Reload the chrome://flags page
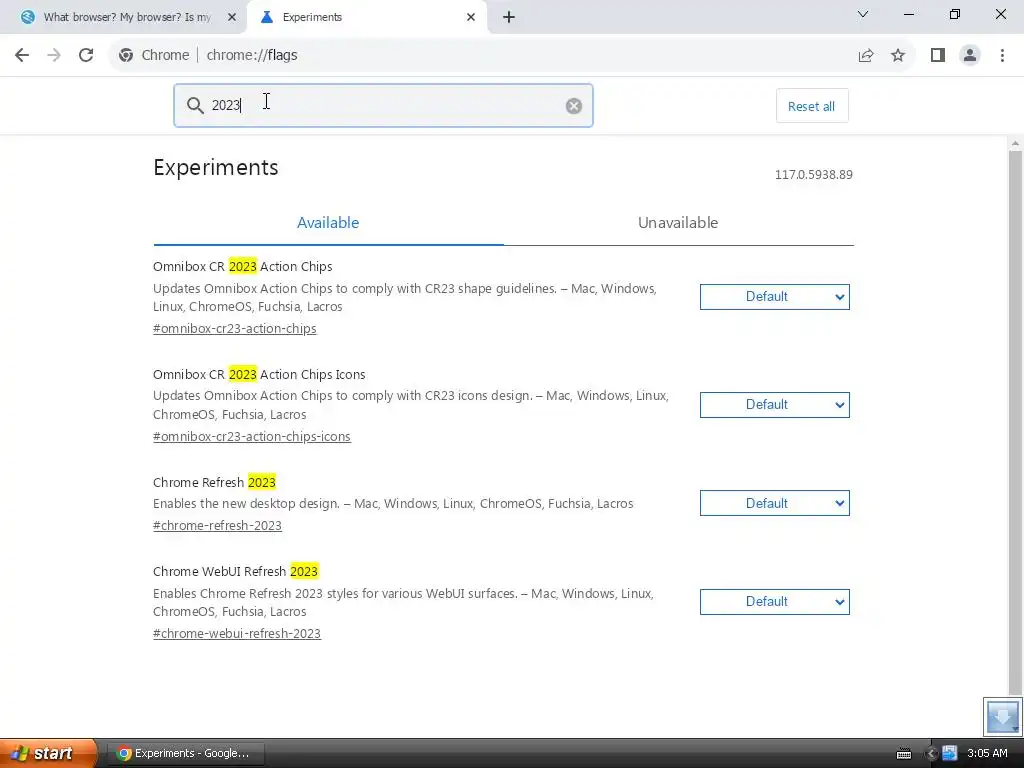This screenshot has width=1024, height=768. [x=86, y=55]
